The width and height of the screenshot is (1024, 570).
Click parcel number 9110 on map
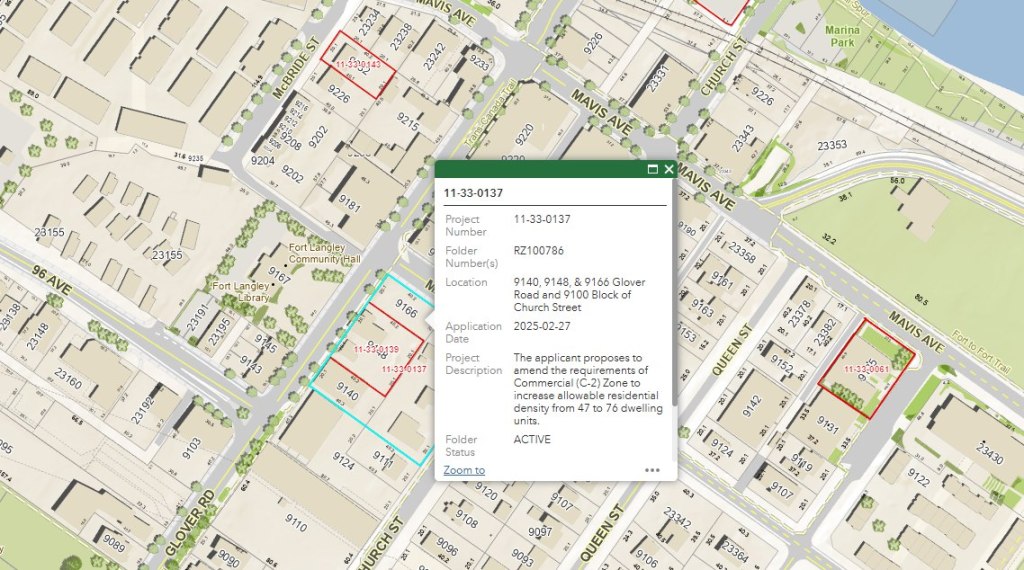pos(295,521)
